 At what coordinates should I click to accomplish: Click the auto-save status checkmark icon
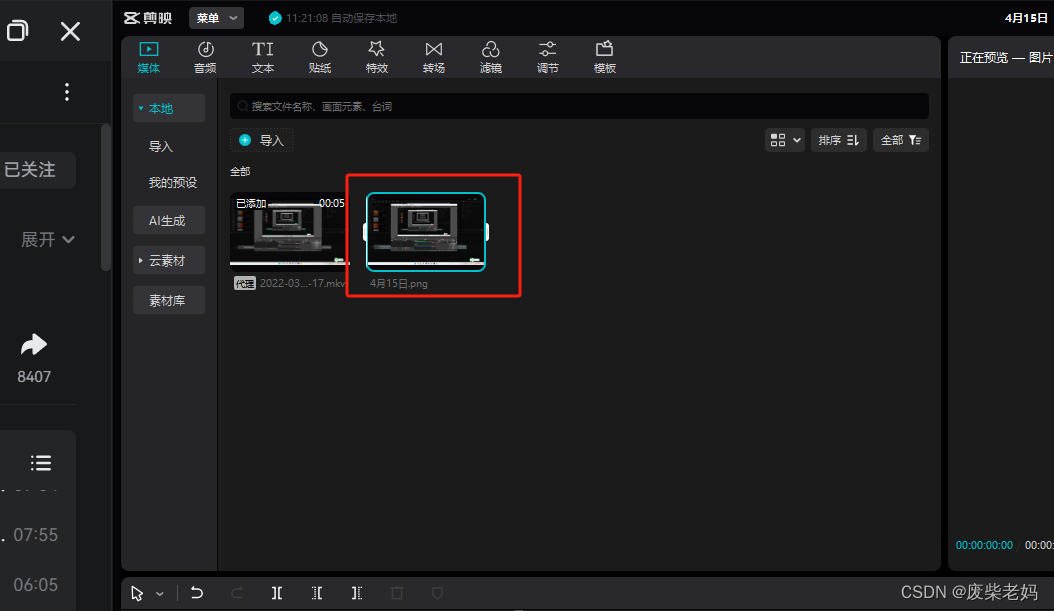(275, 18)
